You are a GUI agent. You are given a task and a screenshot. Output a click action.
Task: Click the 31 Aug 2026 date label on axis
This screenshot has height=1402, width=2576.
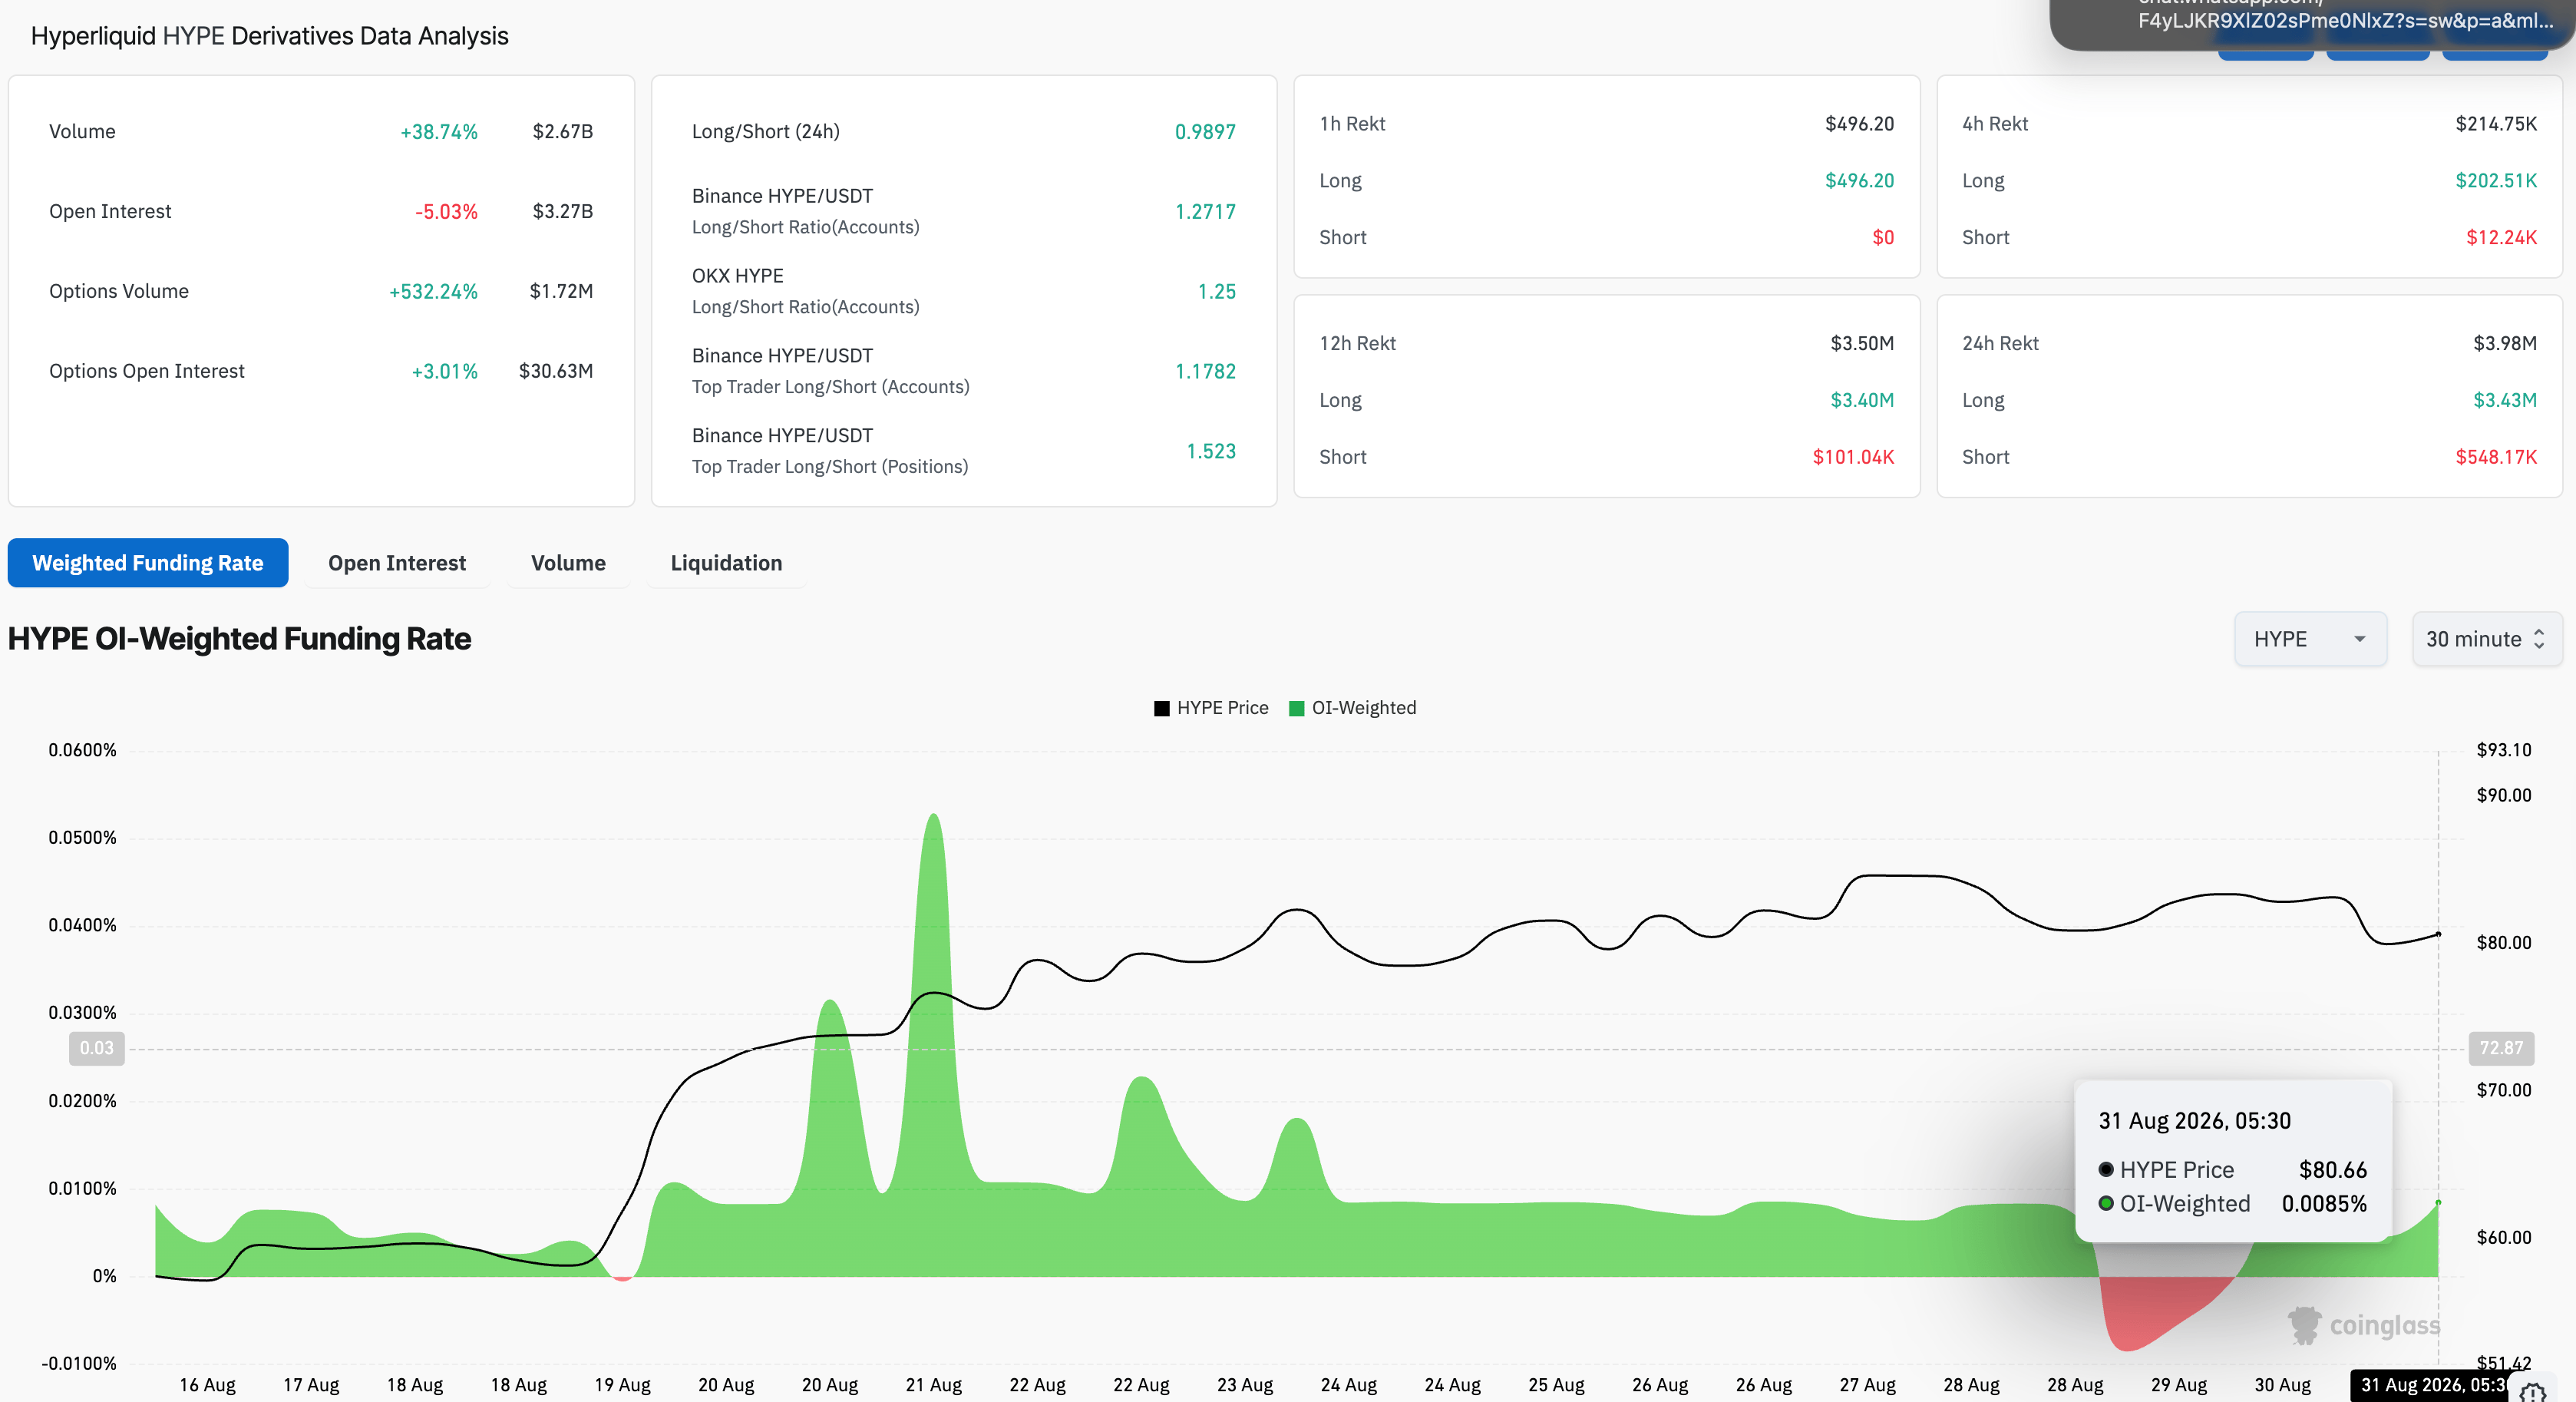tap(2431, 1385)
